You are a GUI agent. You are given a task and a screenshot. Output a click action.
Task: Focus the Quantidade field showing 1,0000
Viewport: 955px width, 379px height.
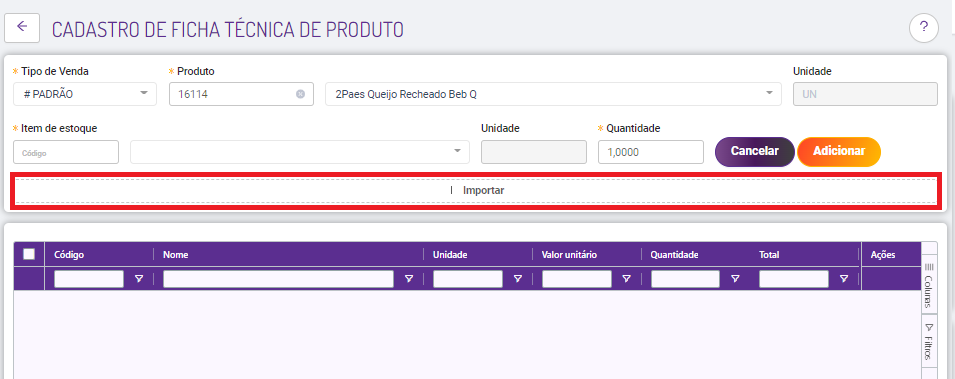(x=650, y=152)
